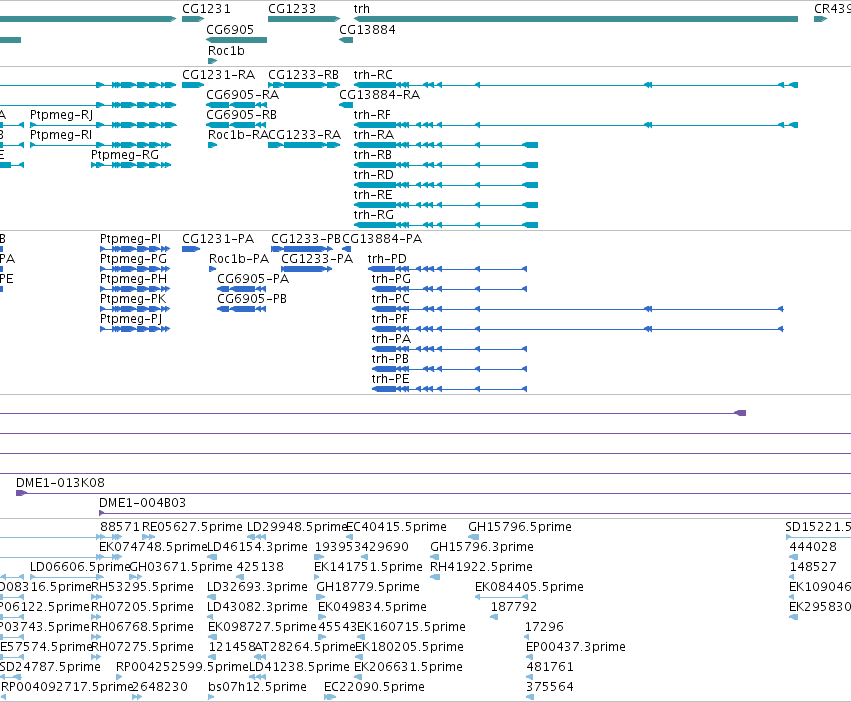Viewport: 851px width, 702px height.
Task: Open the CG6905-RA transcript
Action: coord(243,94)
